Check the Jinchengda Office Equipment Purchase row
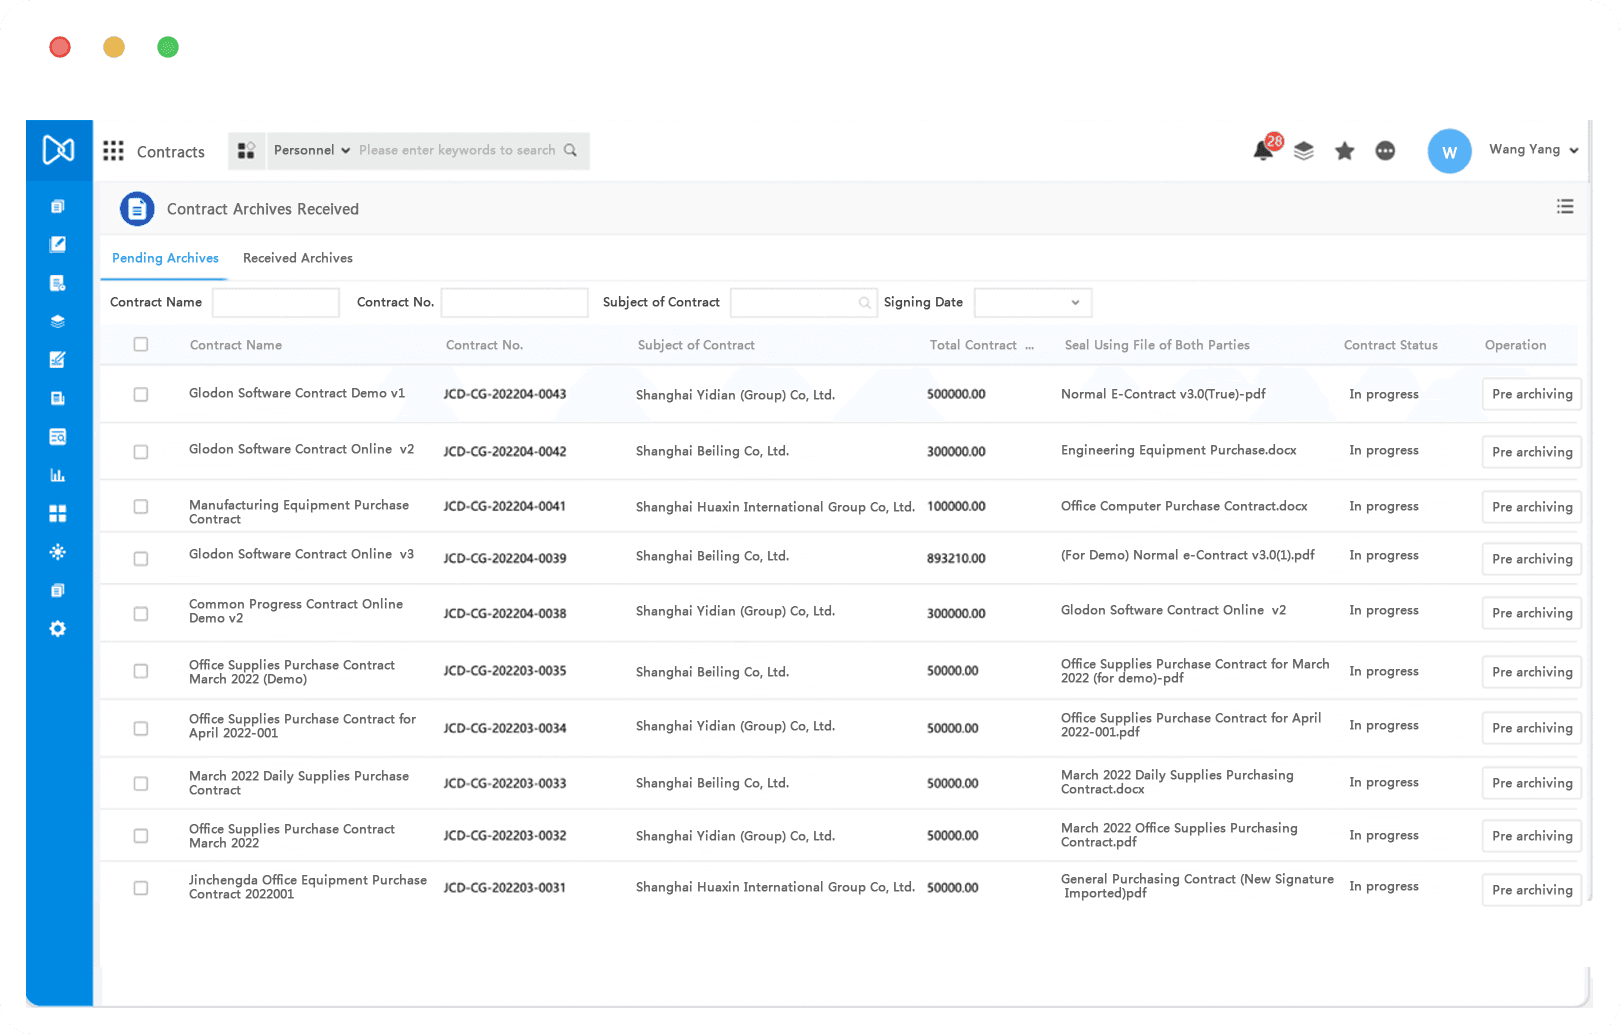The image size is (1620, 1034). [141, 888]
